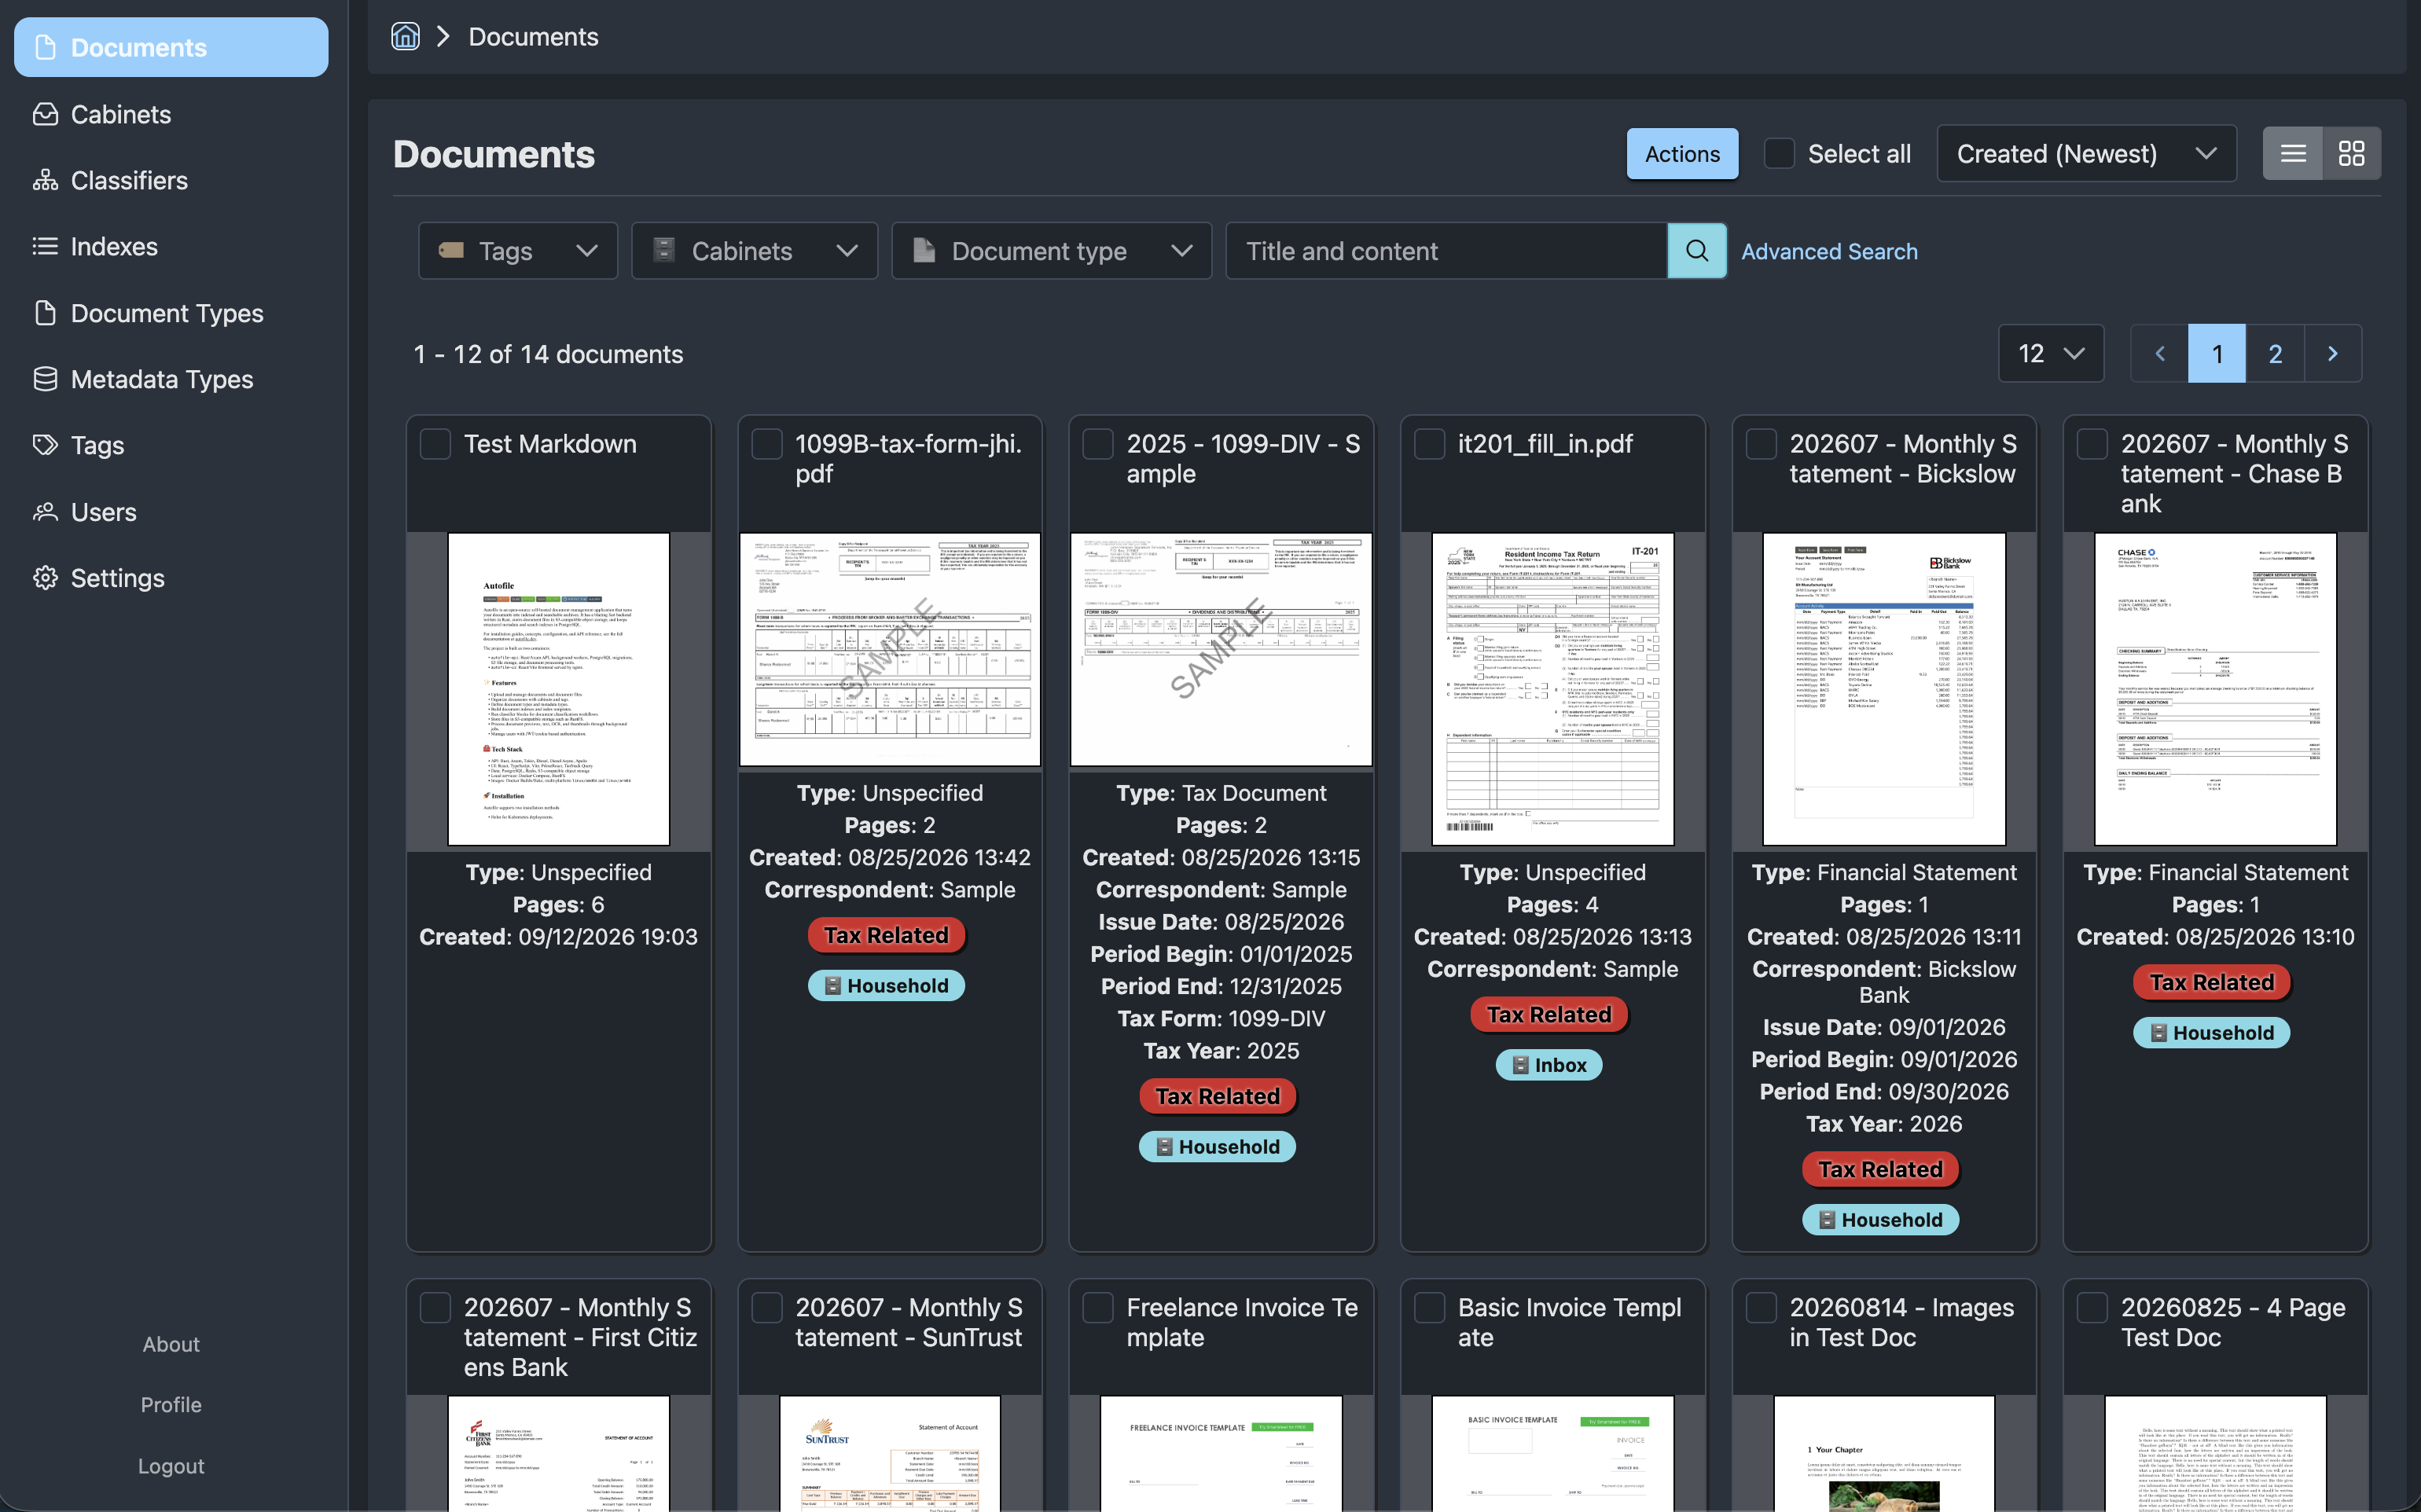Click Tax Related tag on it201_fill_in.pdf

(1549, 1014)
